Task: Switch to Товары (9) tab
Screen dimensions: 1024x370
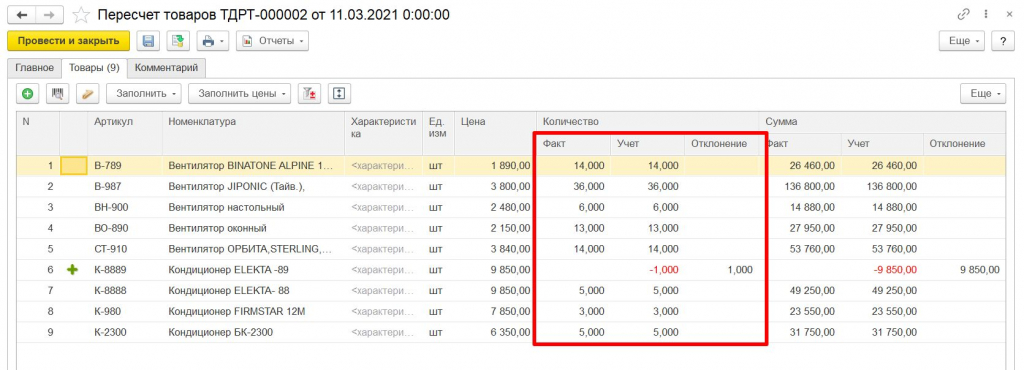Action: (x=95, y=67)
